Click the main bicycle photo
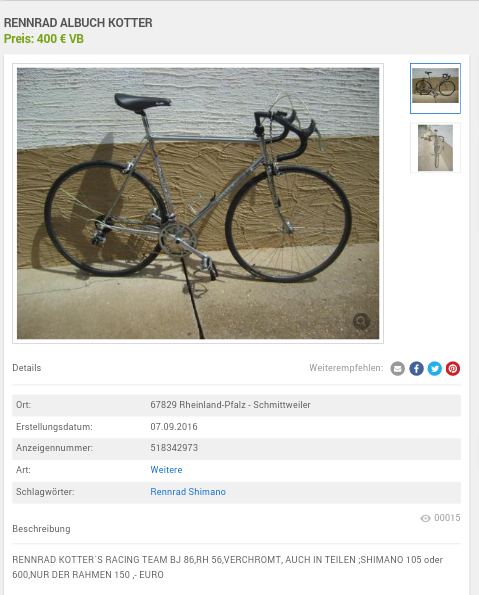Viewport: 479px width, 595px height. (198, 203)
